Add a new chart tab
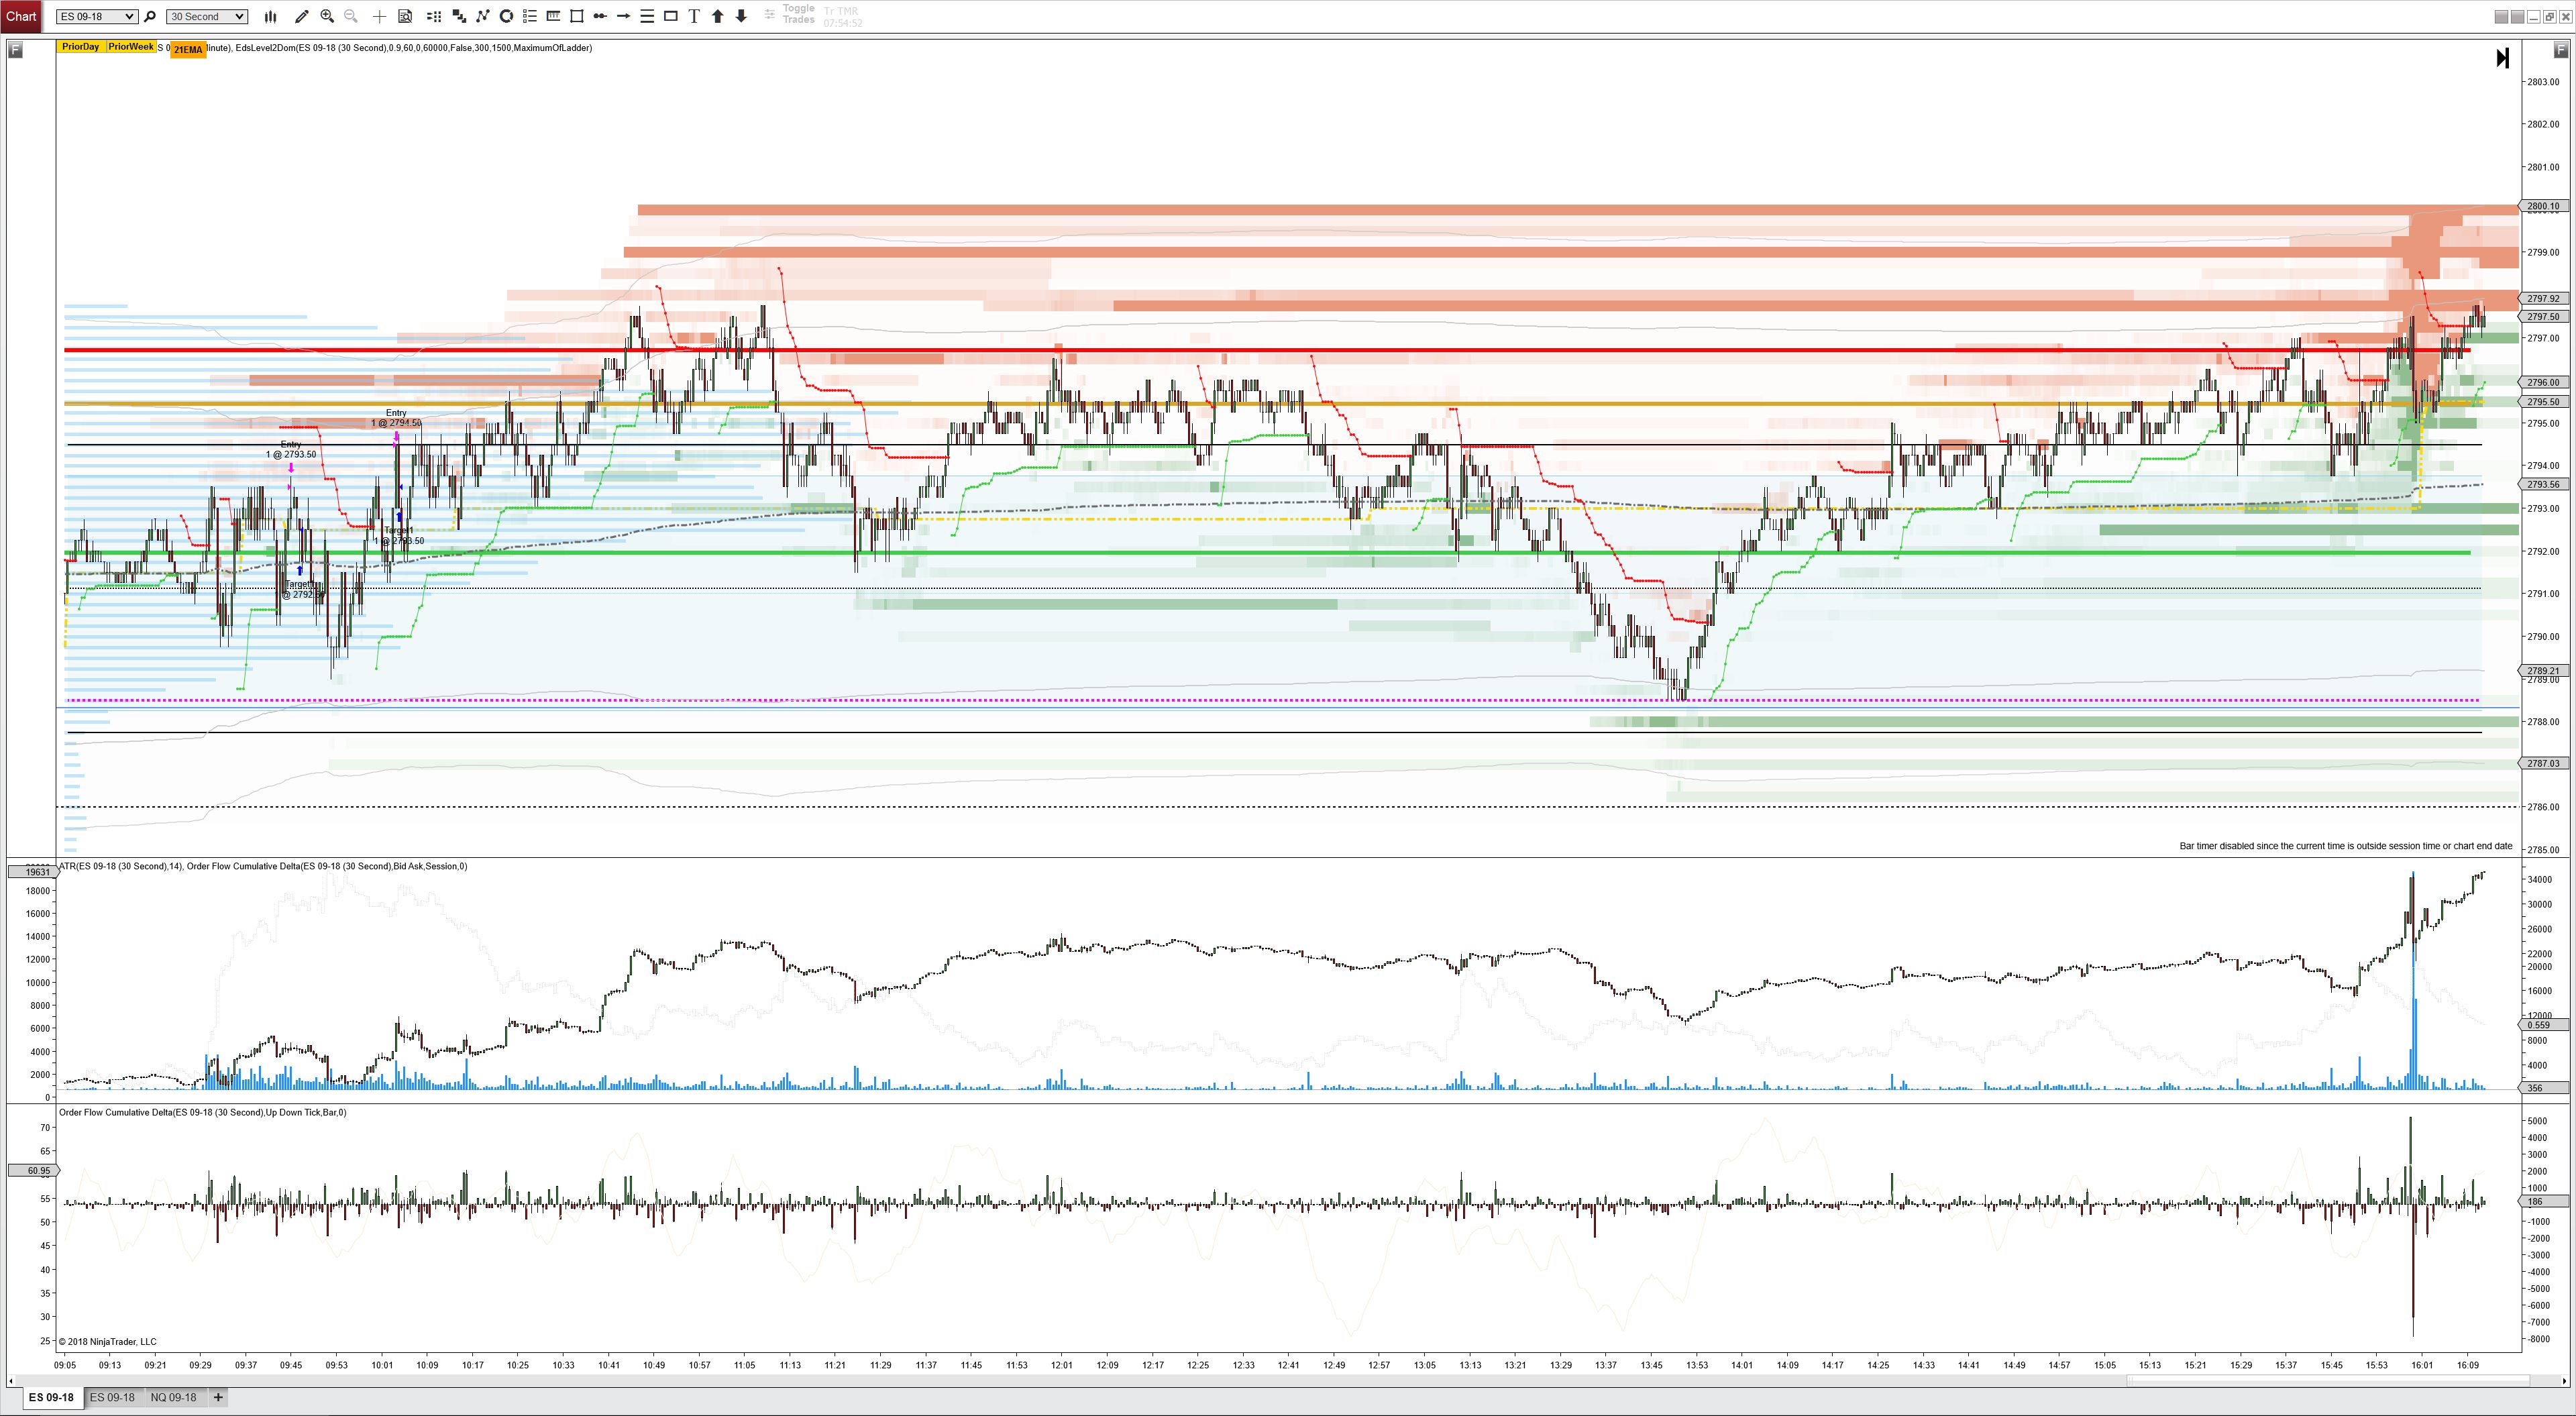This screenshot has width=2576, height=1416. pos(218,1397)
